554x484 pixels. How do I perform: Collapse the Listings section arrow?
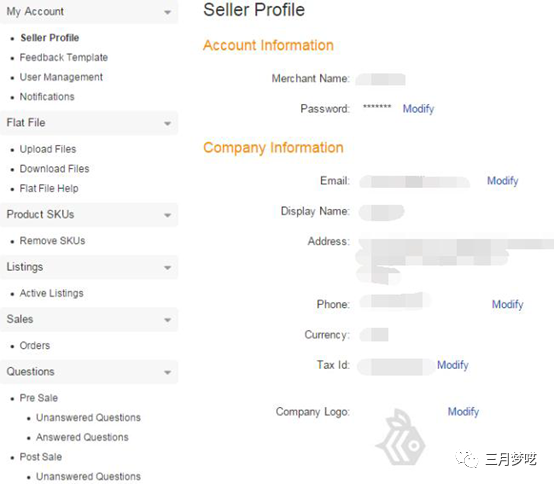167,267
